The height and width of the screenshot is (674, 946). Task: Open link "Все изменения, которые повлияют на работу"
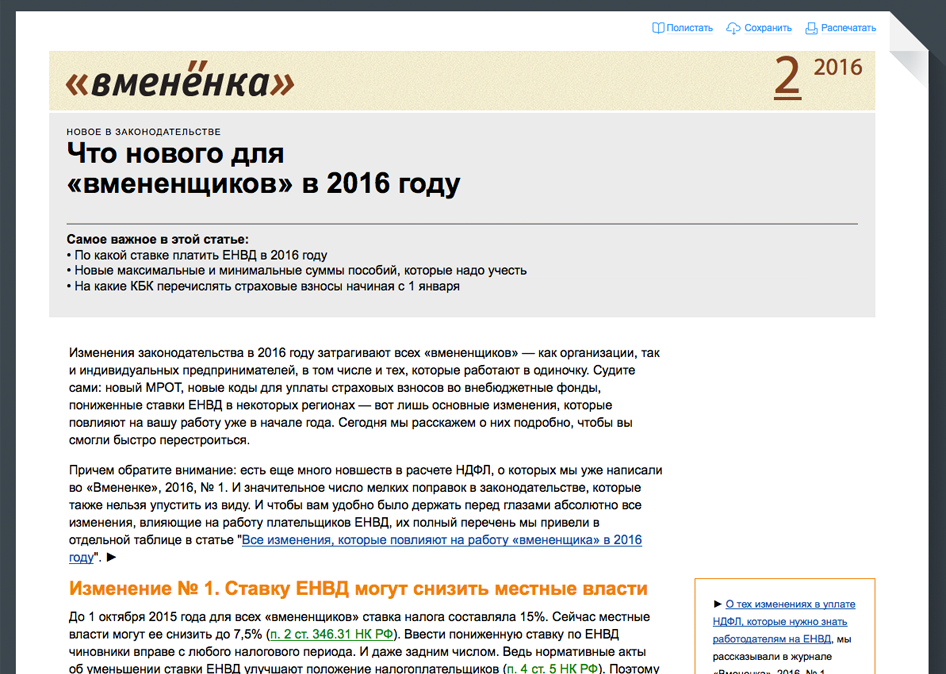coord(441,540)
